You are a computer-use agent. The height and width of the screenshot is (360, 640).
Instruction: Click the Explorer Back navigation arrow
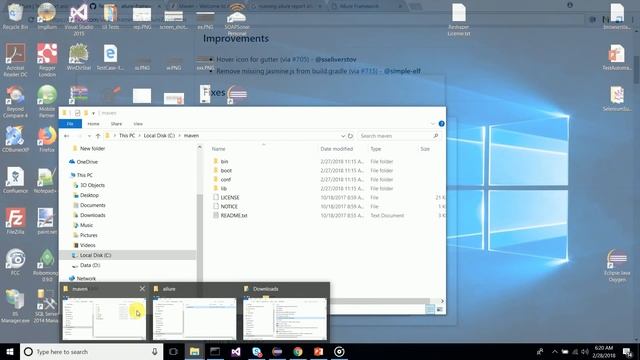click(67, 136)
